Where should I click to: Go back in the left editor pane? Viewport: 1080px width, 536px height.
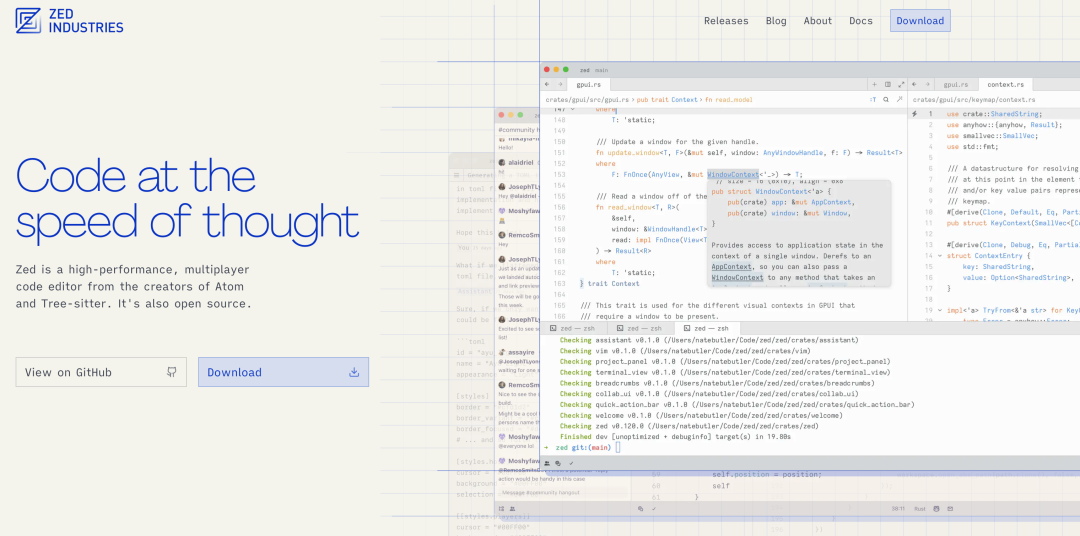click(547, 85)
